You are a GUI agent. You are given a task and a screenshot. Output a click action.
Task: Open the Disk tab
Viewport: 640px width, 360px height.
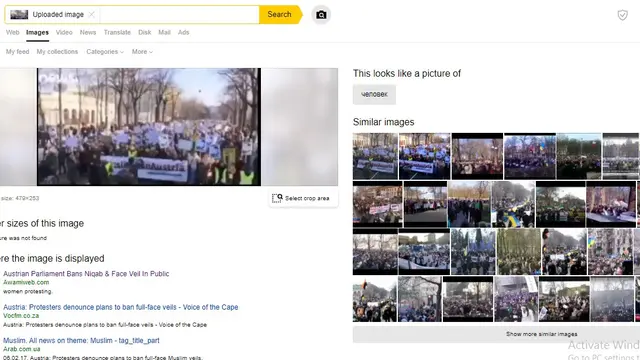[x=144, y=32]
